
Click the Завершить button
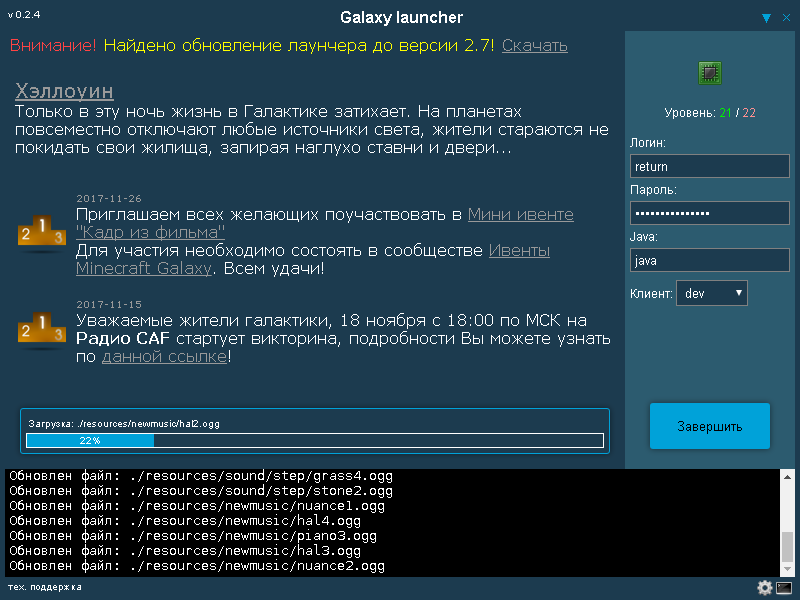coord(709,426)
